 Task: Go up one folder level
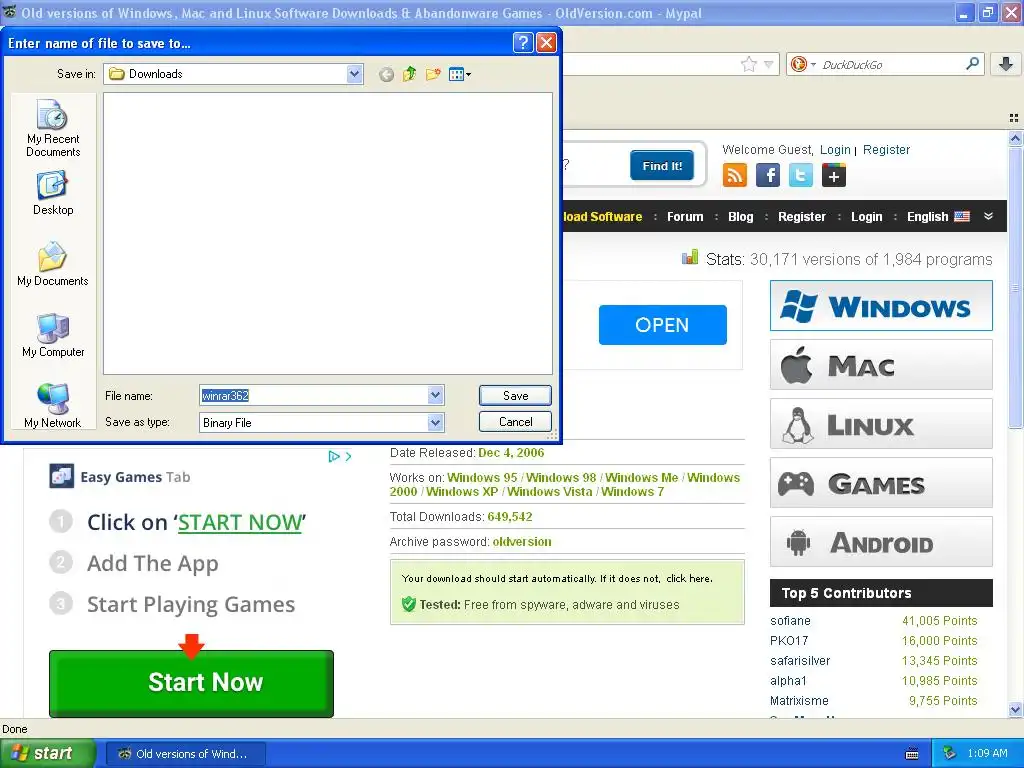(409, 74)
